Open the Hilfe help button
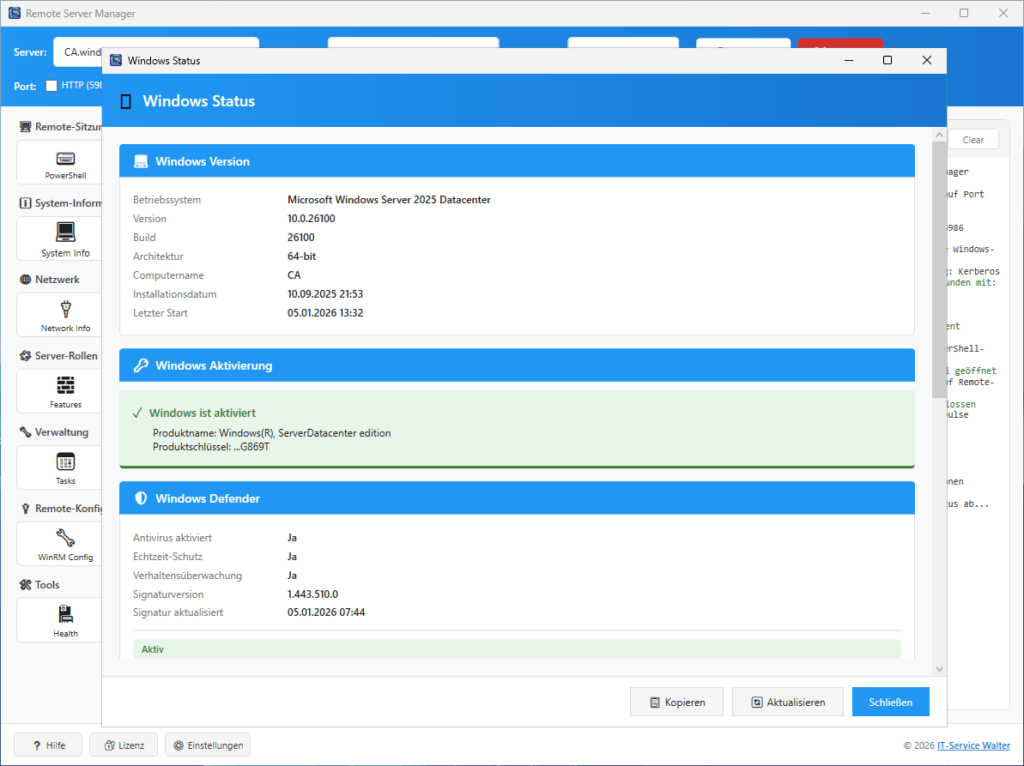Viewport: 1024px width, 766px height. [47, 745]
